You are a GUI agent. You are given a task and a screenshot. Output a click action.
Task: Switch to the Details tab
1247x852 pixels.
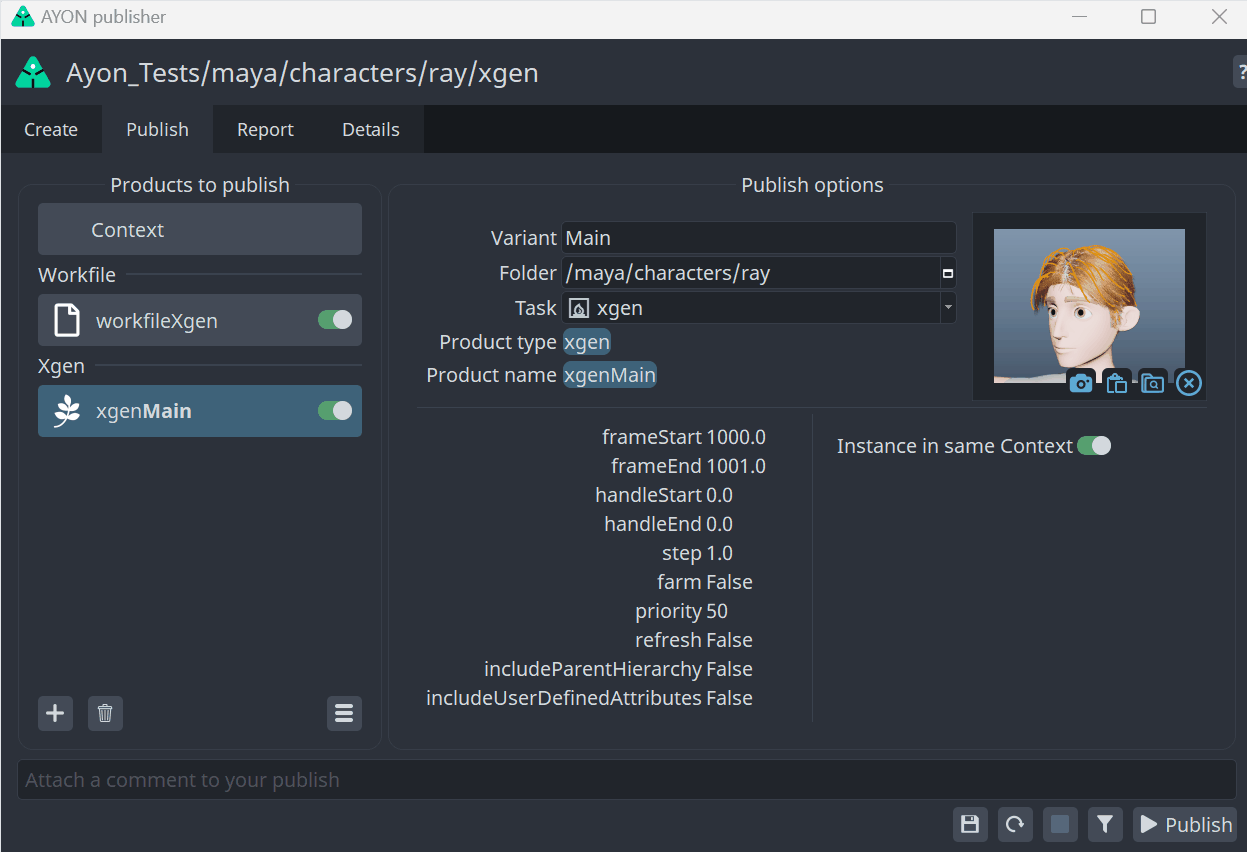(371, 130)
